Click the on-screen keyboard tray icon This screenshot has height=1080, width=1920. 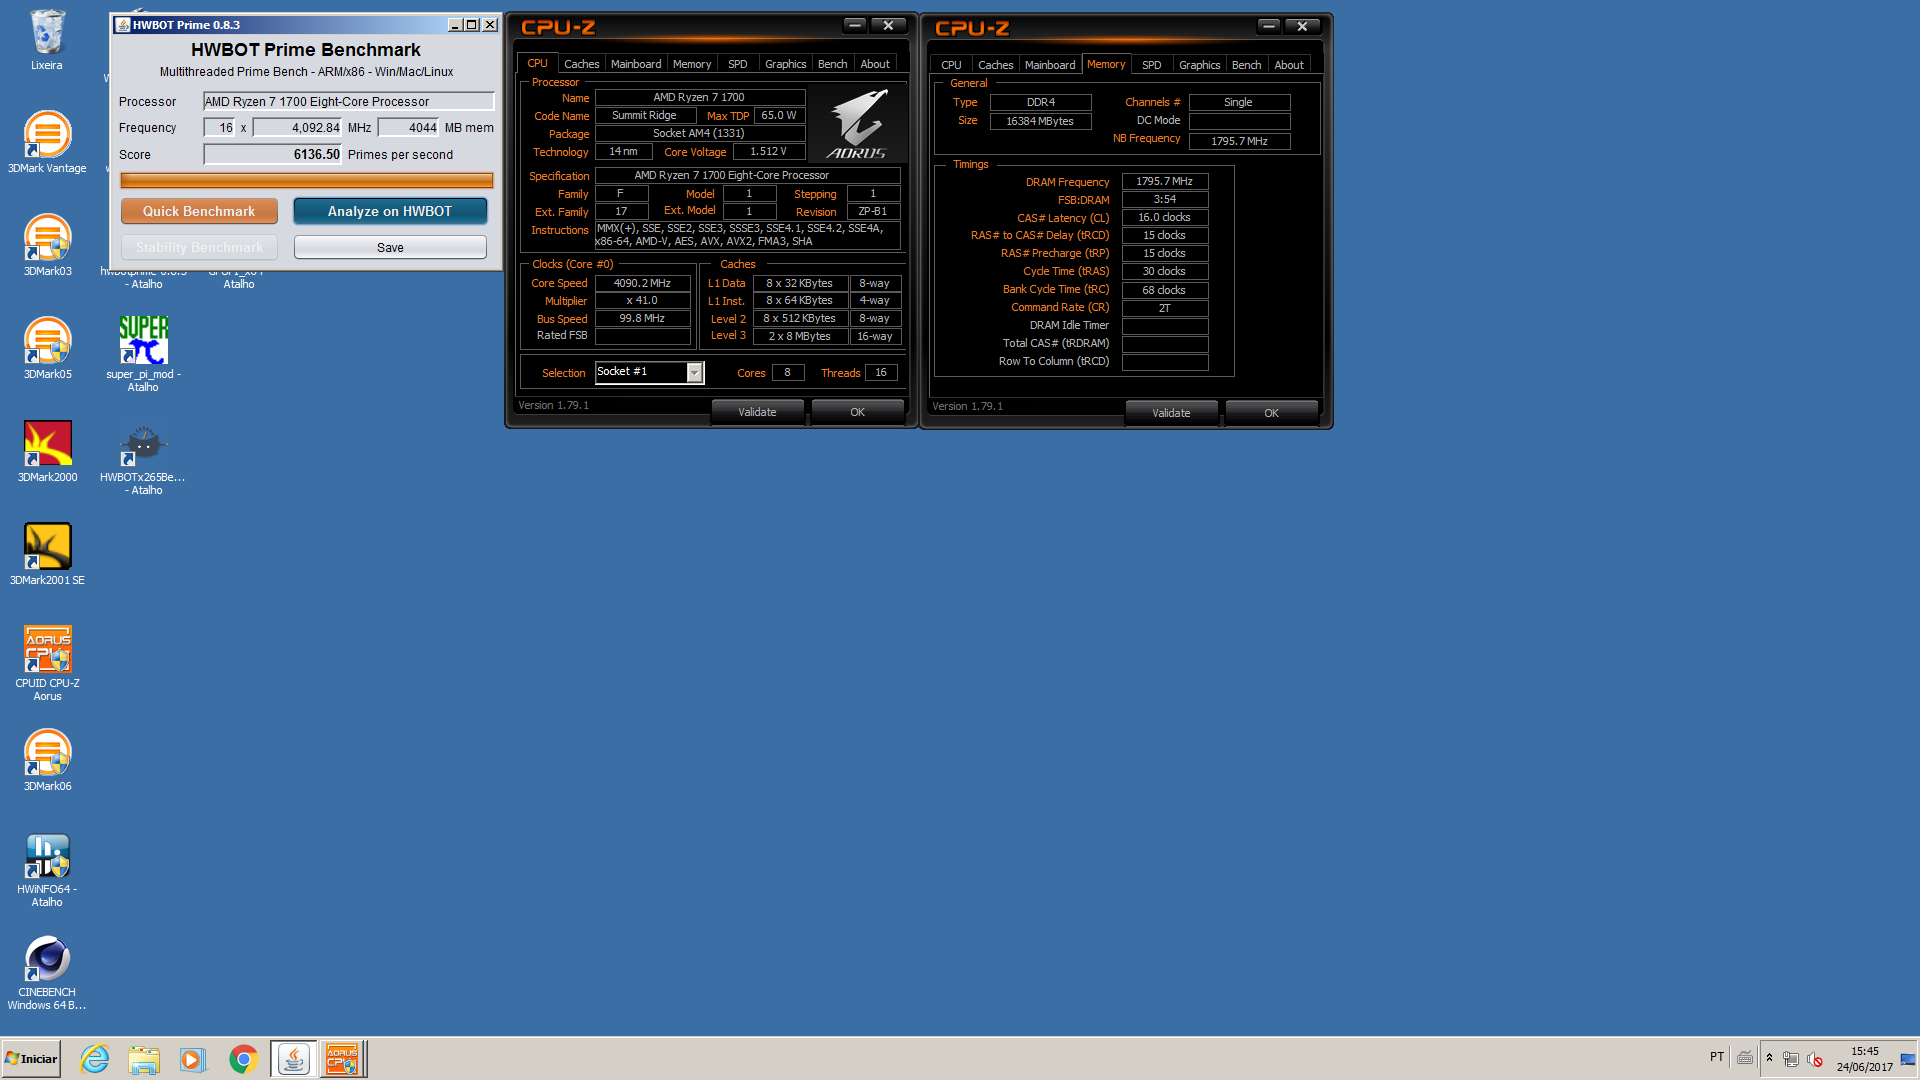coord(1745,1058)
